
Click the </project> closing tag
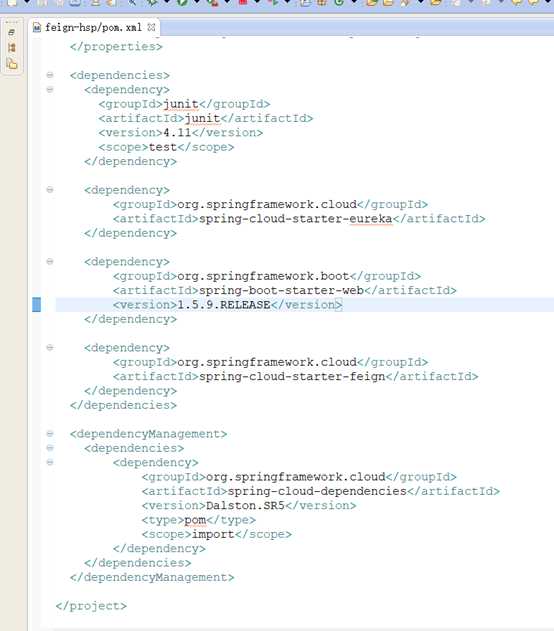pos(91,606)
